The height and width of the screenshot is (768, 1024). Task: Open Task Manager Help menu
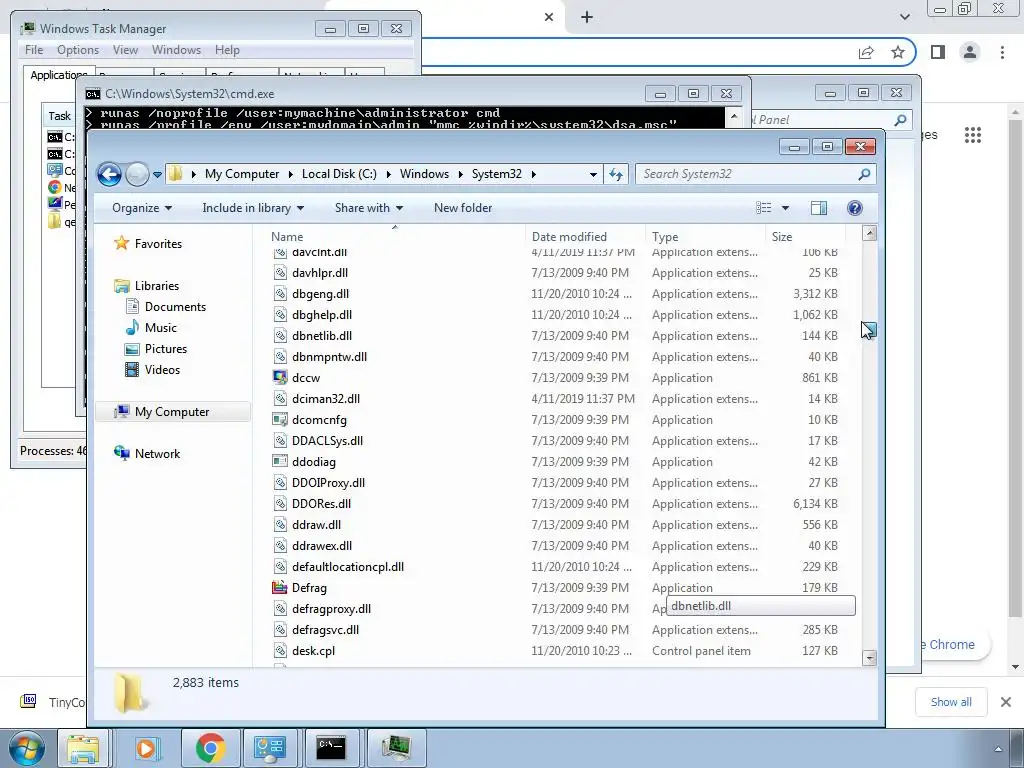227,50
